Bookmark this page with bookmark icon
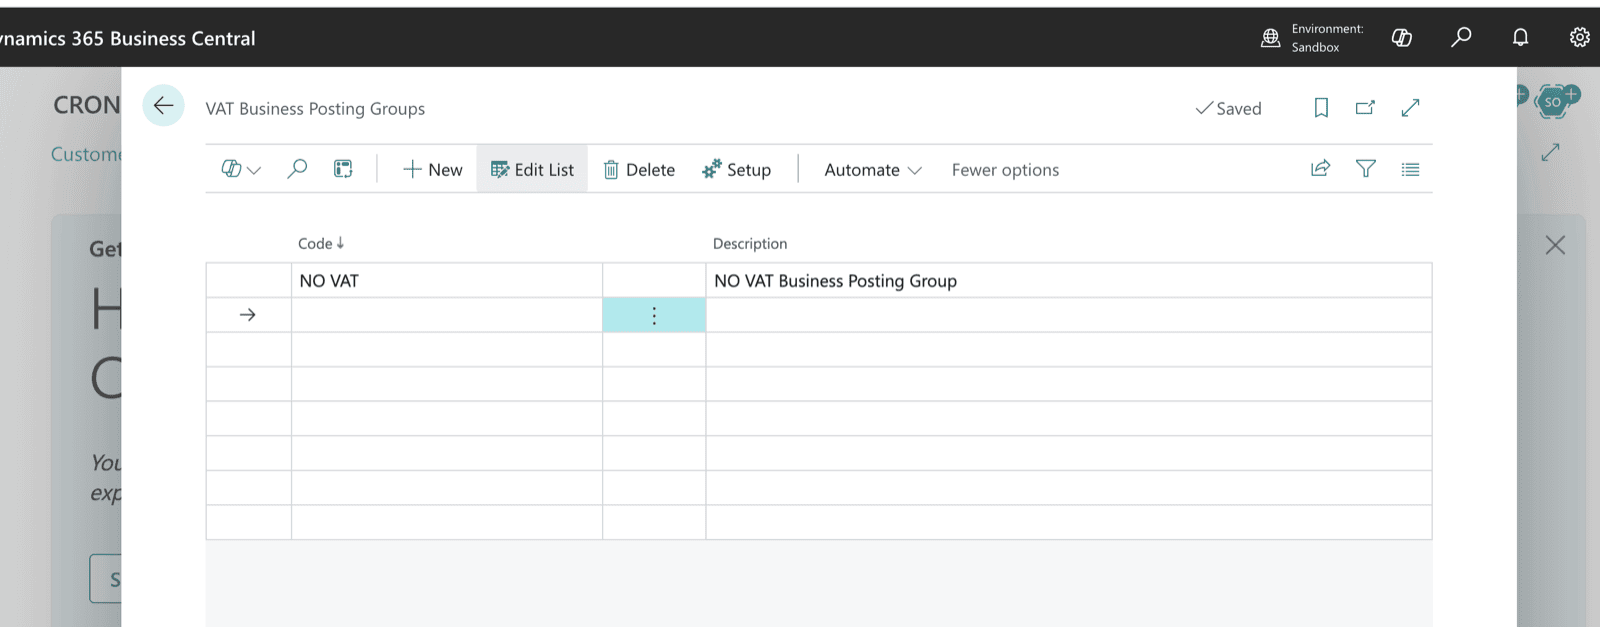1600x627 pixels. [x=1321, y=108]
